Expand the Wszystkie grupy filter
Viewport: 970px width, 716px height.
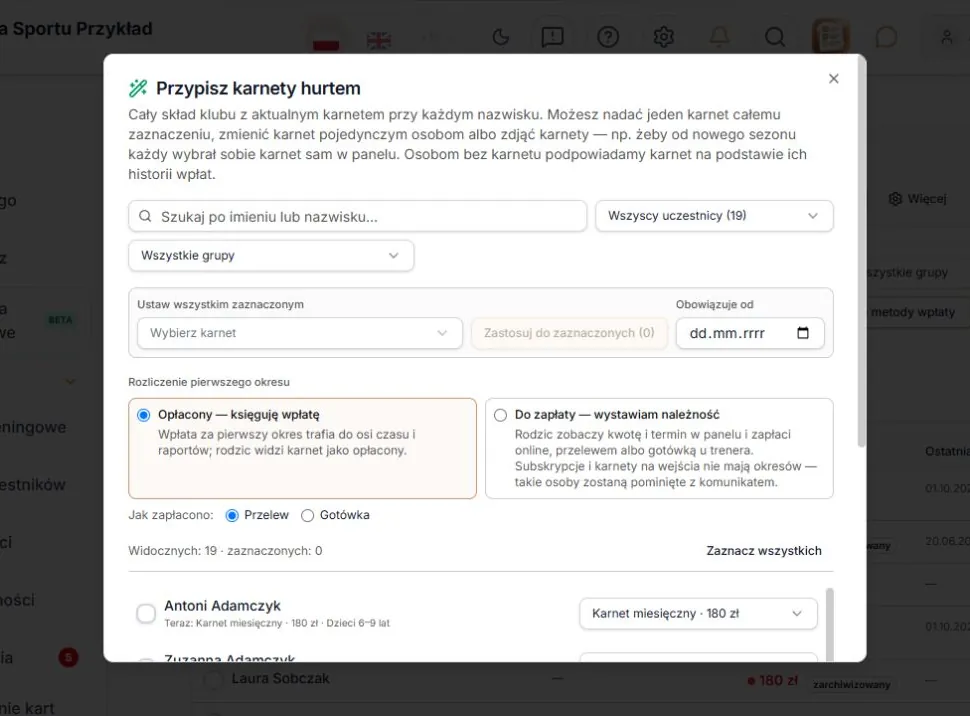point(271,256)
